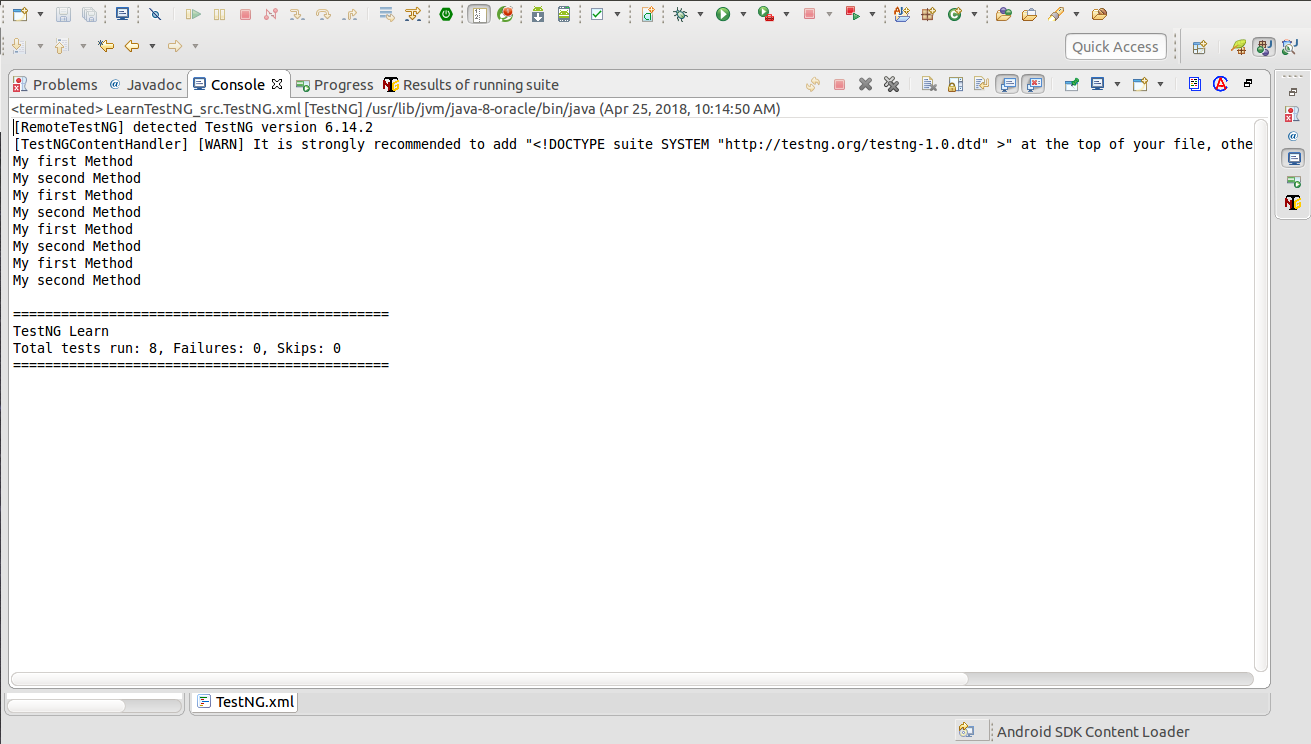Toggle the Scroll Lock padlock icon
The width and height of the screenshot is (1311, 744).
point(955,84)
